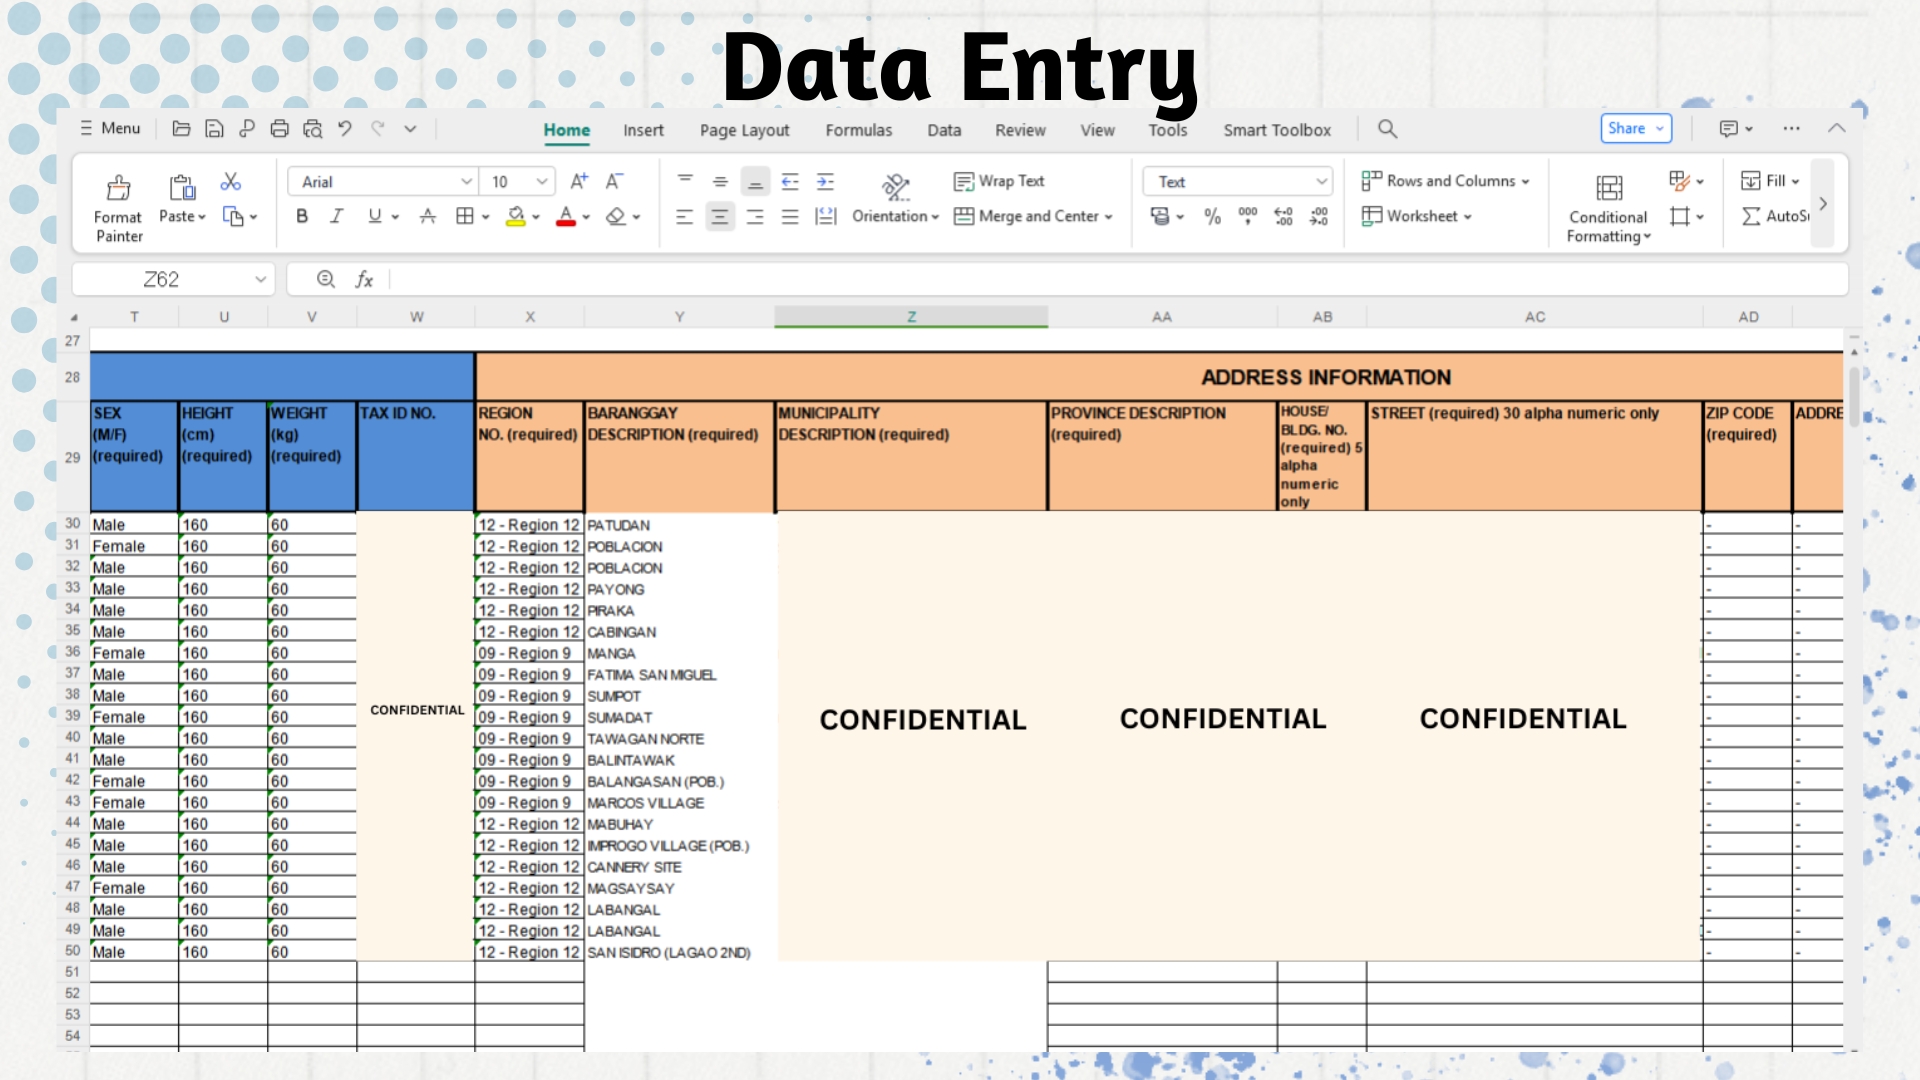
Task: Open the Text number format dropdown
Action: [1238, 182]
